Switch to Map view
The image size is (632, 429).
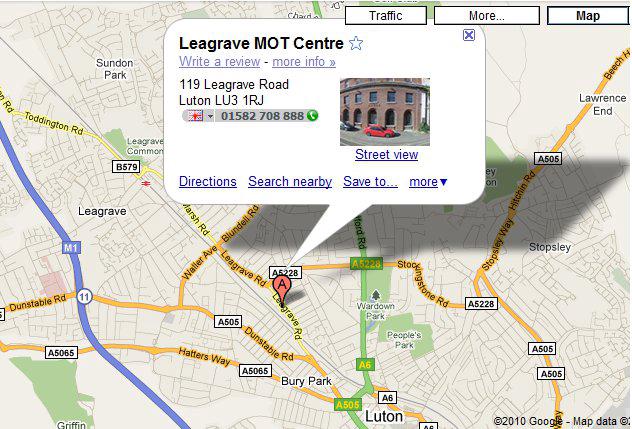588,16
